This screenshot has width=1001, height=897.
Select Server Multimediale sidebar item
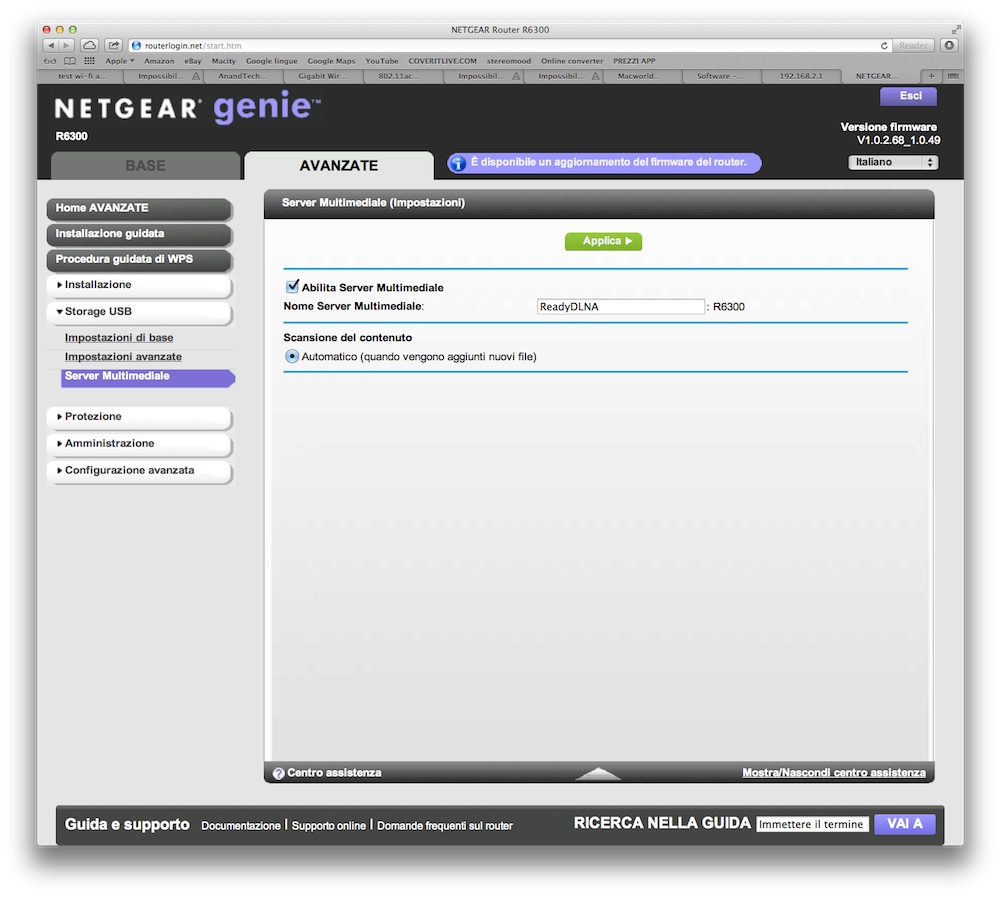(x=148, y=377)
